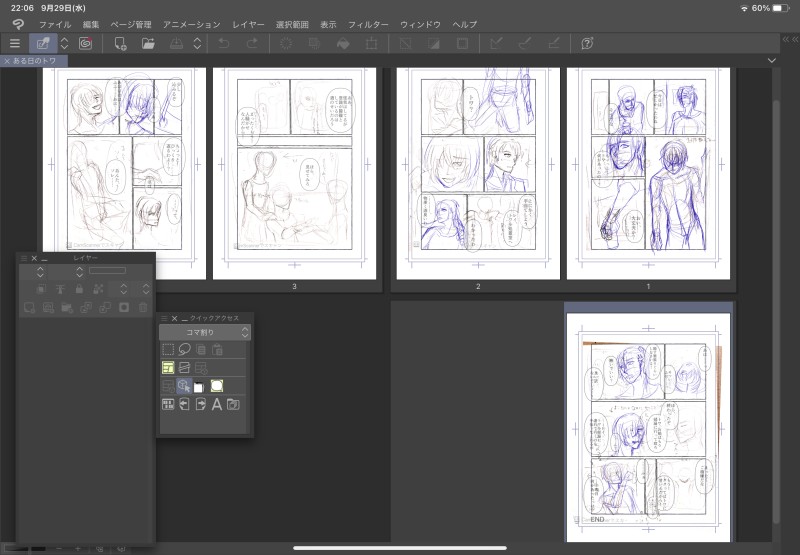Go to previous page icon in Quick Access
The height and width of the screenshot is (555, 800).
tap(184, 405)
